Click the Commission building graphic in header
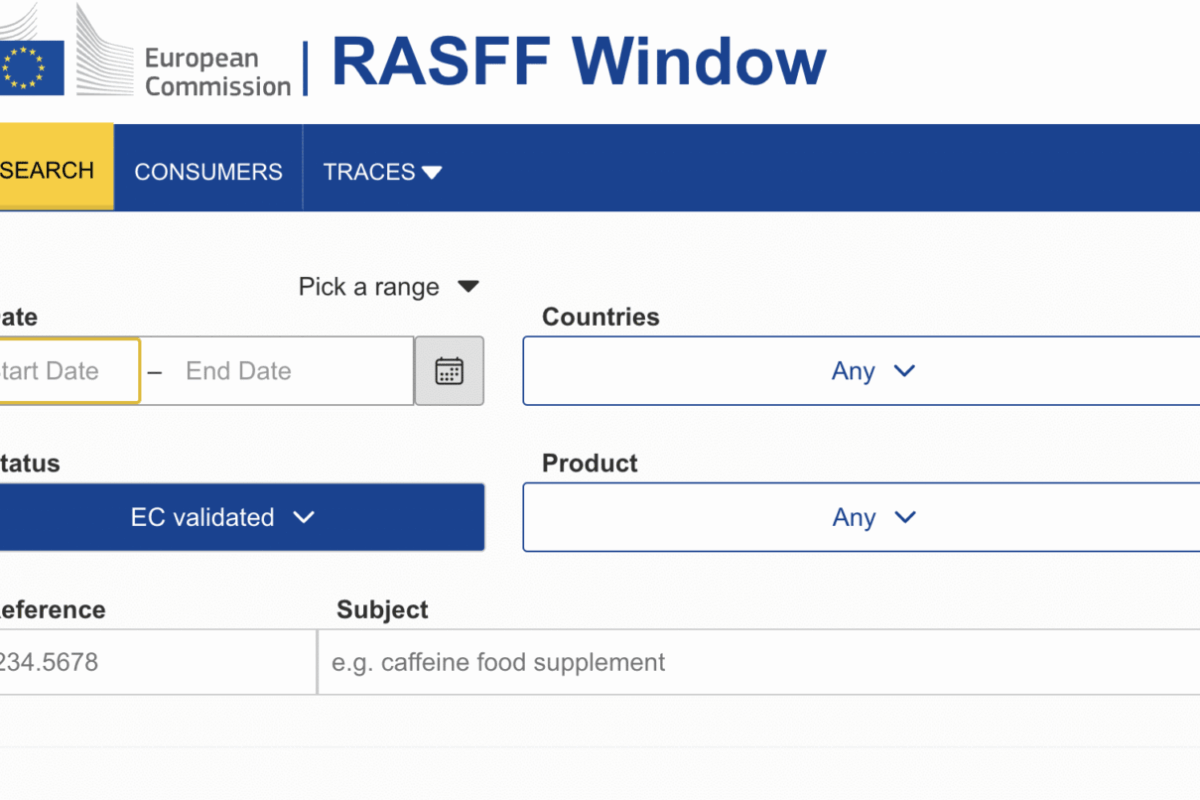The image size is (1200, 800). (x=100, y=50)
